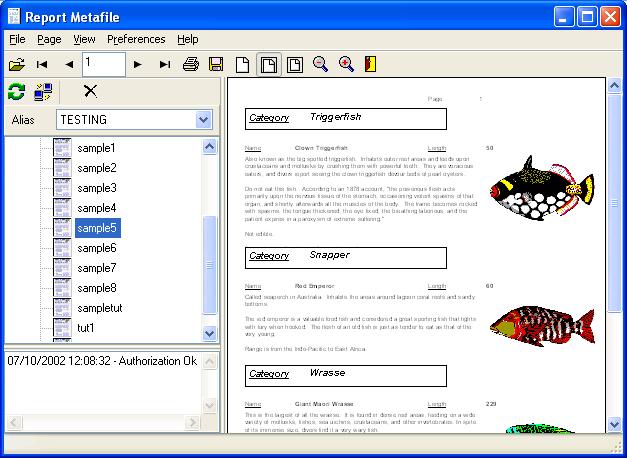Select sample3 in the report tree
Screen dimensions: 627x458
pyautogui.click(x=97, y=188)
